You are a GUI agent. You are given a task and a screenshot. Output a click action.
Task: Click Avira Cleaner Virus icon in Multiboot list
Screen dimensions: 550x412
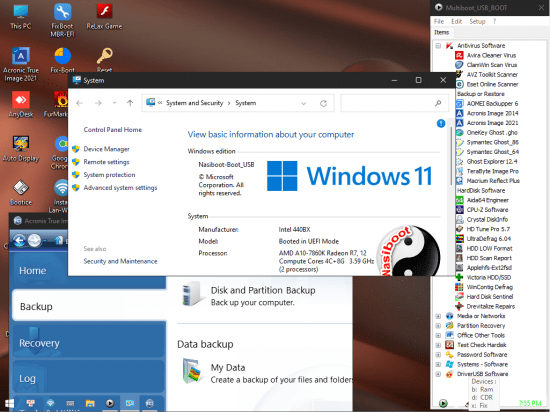pos(459,55)
